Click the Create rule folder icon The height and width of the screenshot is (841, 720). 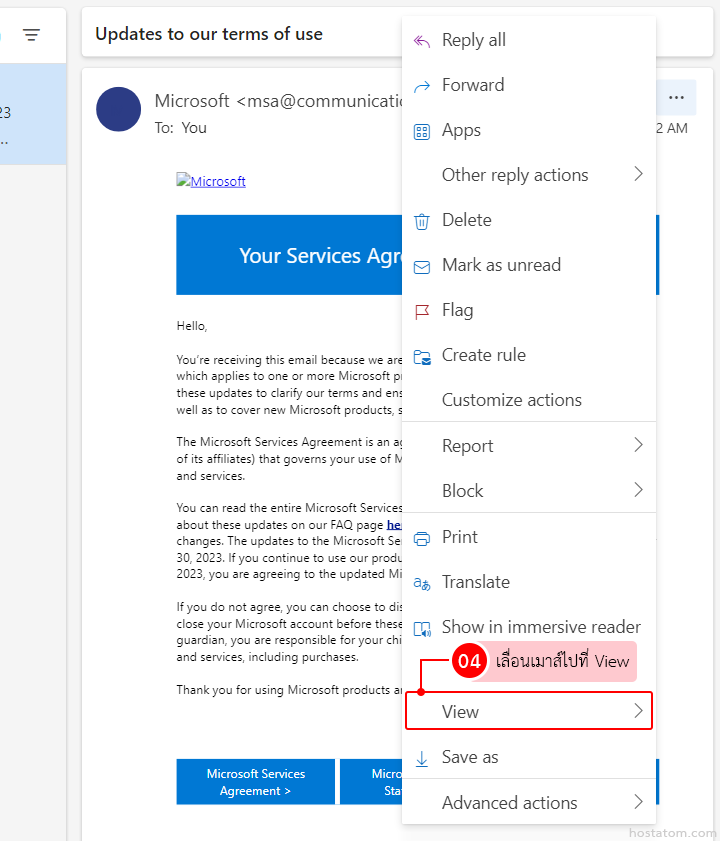422,356
